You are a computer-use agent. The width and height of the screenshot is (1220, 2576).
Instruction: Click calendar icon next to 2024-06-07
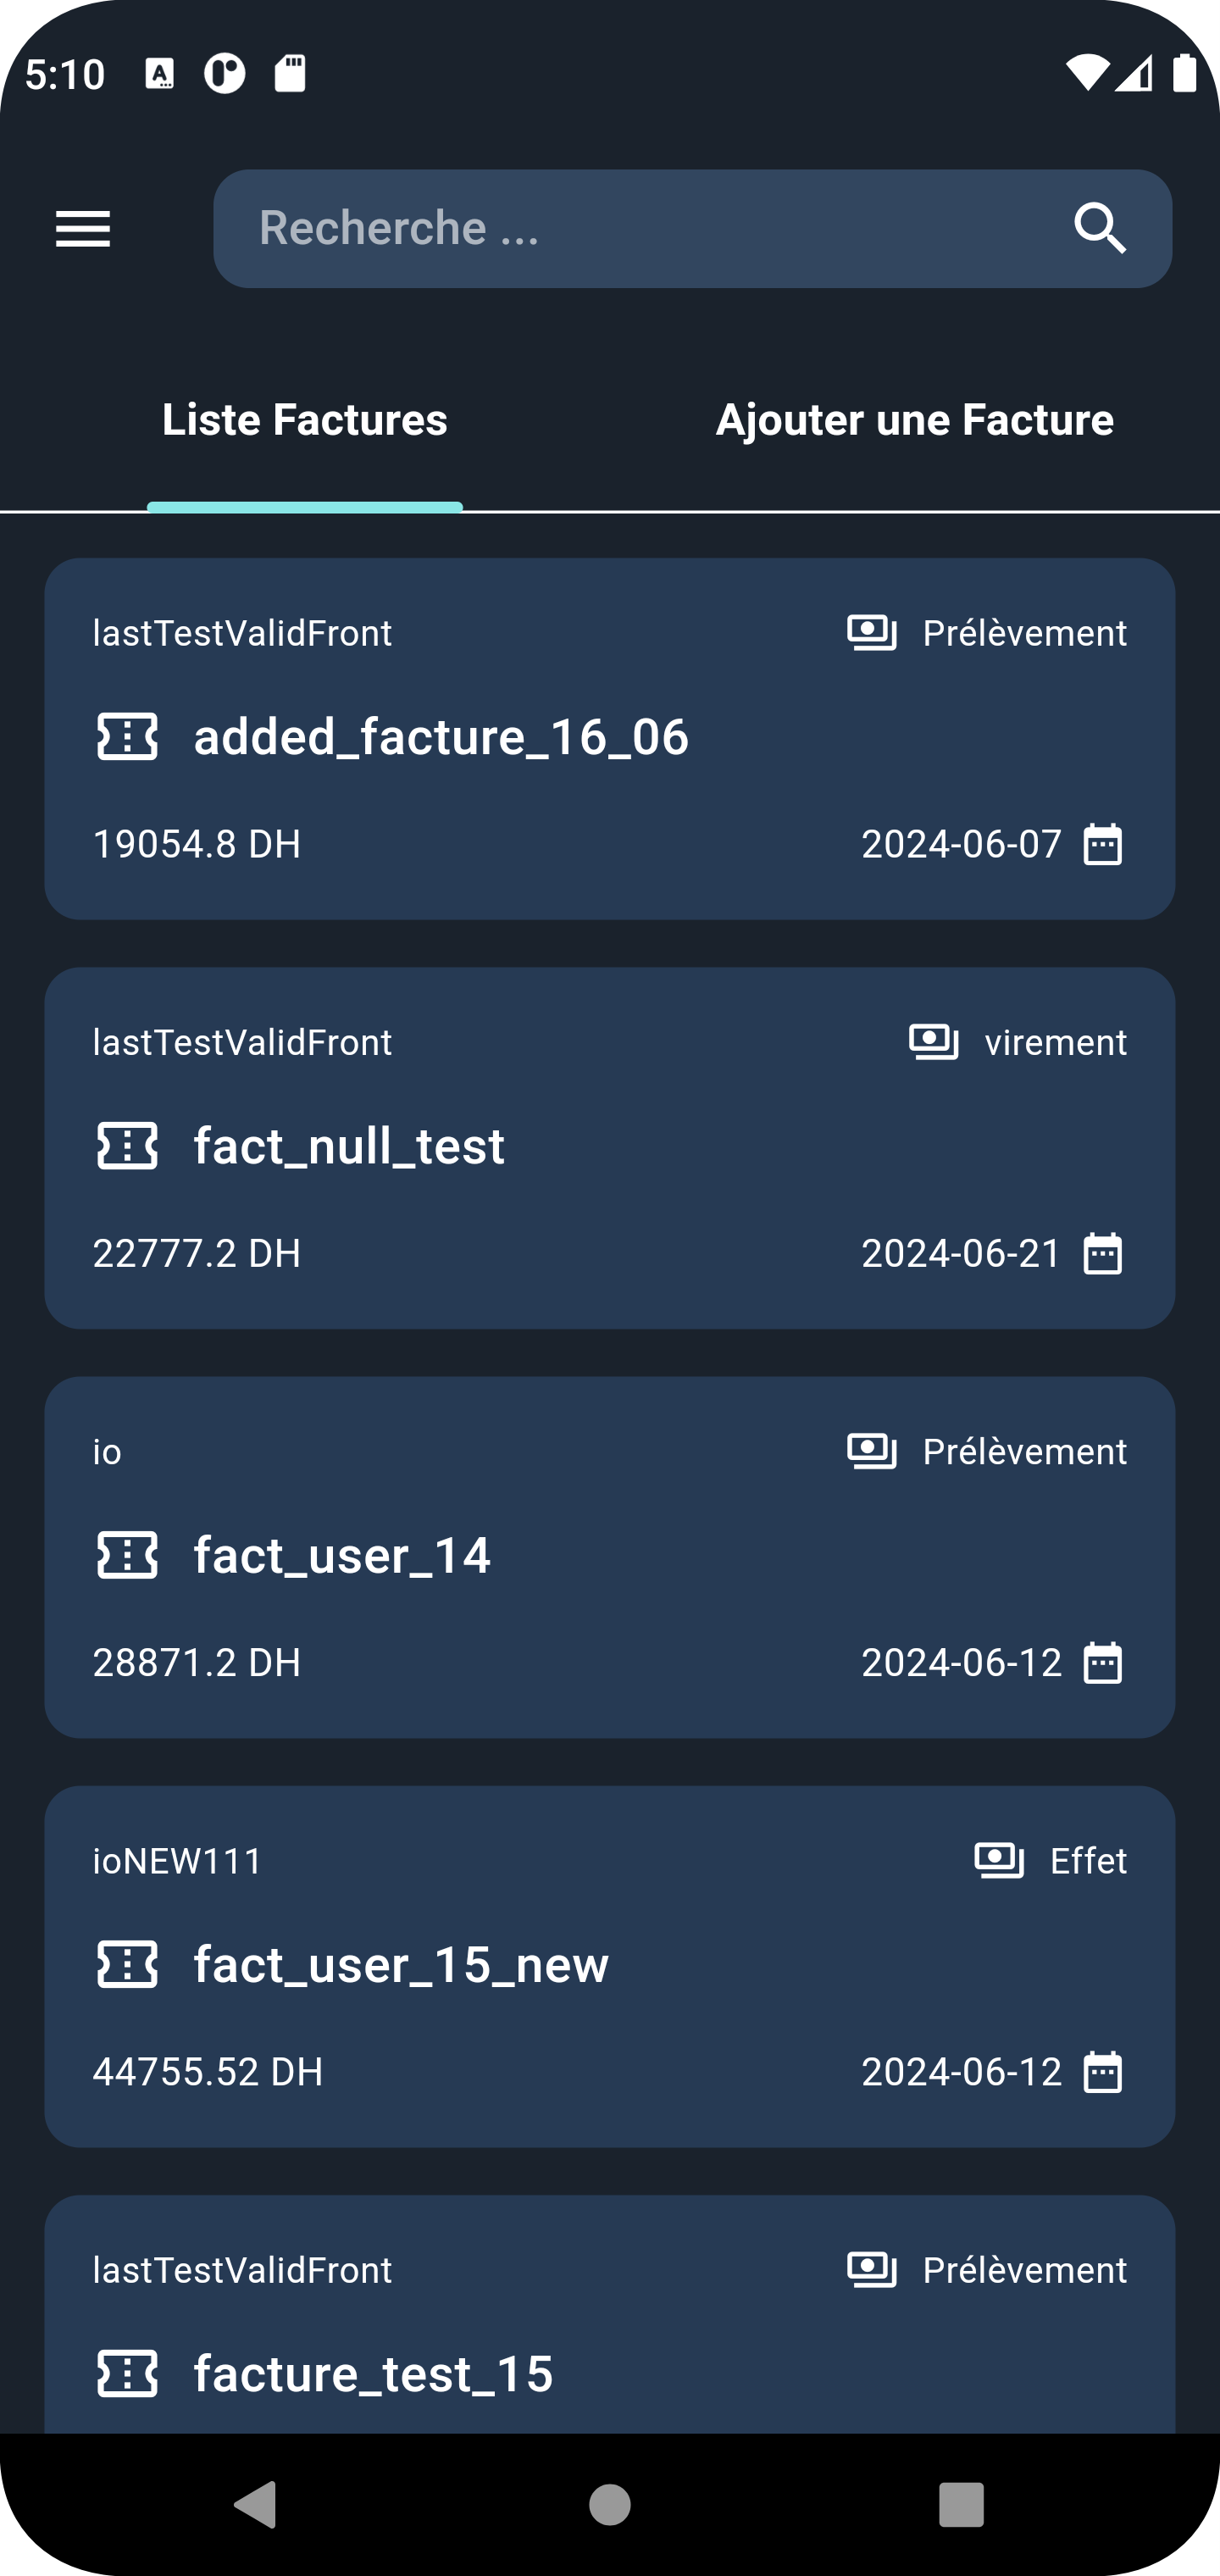pos(1103,844)
